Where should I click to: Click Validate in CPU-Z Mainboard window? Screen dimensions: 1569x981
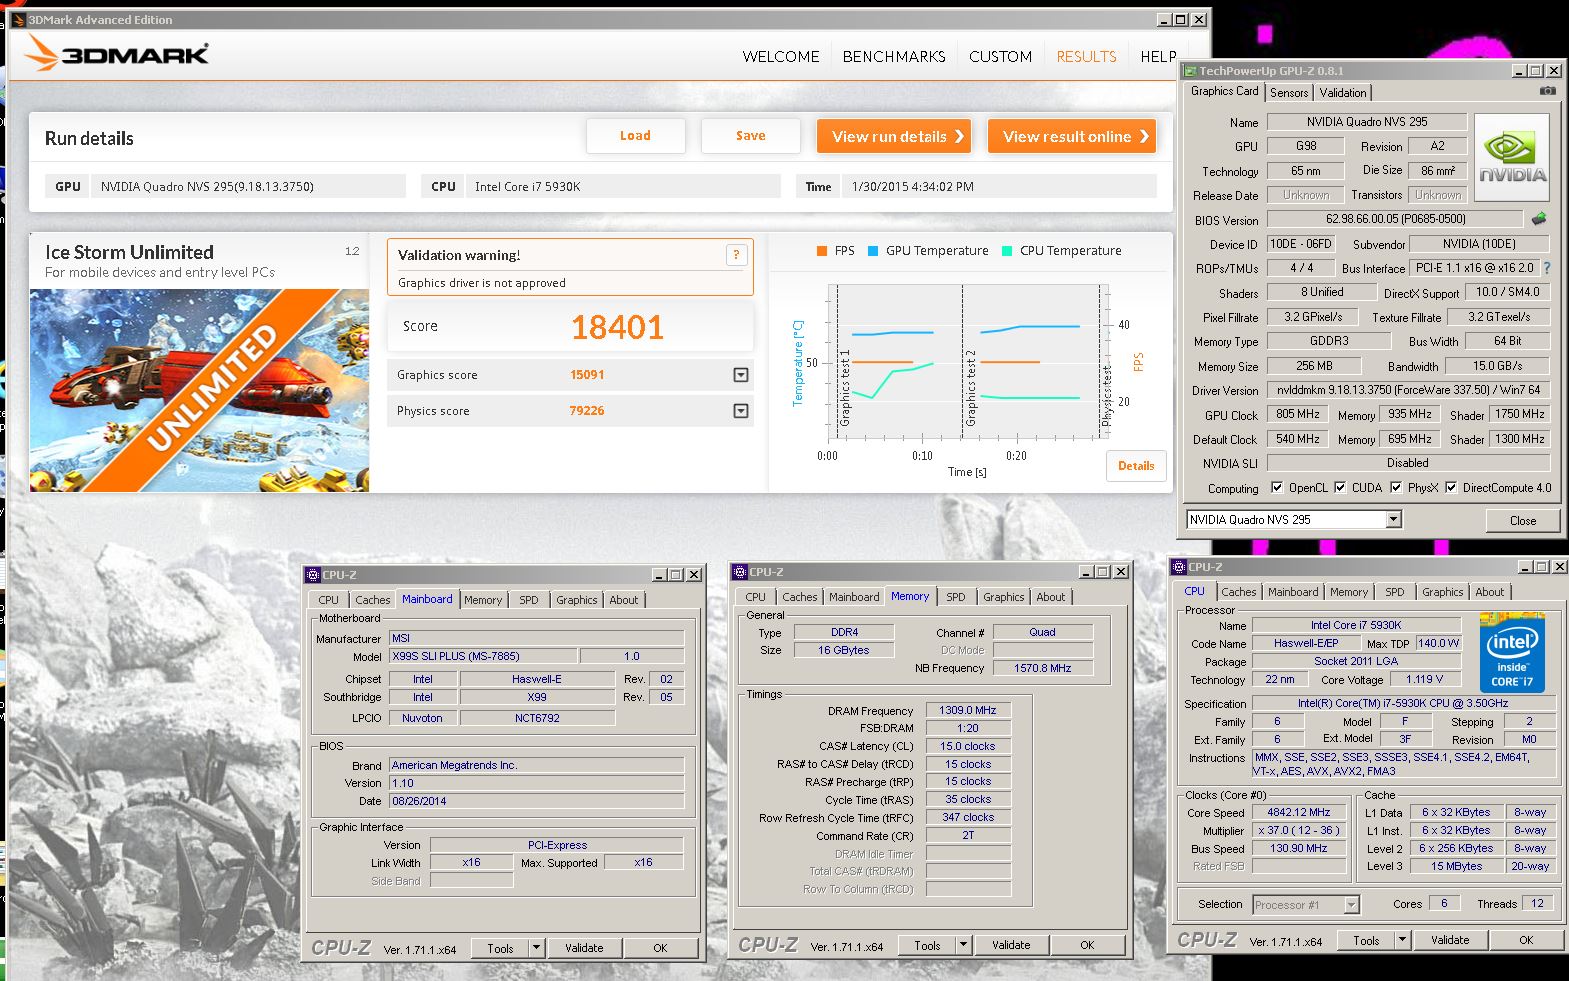pyautogui.click(x=584, y=948)
